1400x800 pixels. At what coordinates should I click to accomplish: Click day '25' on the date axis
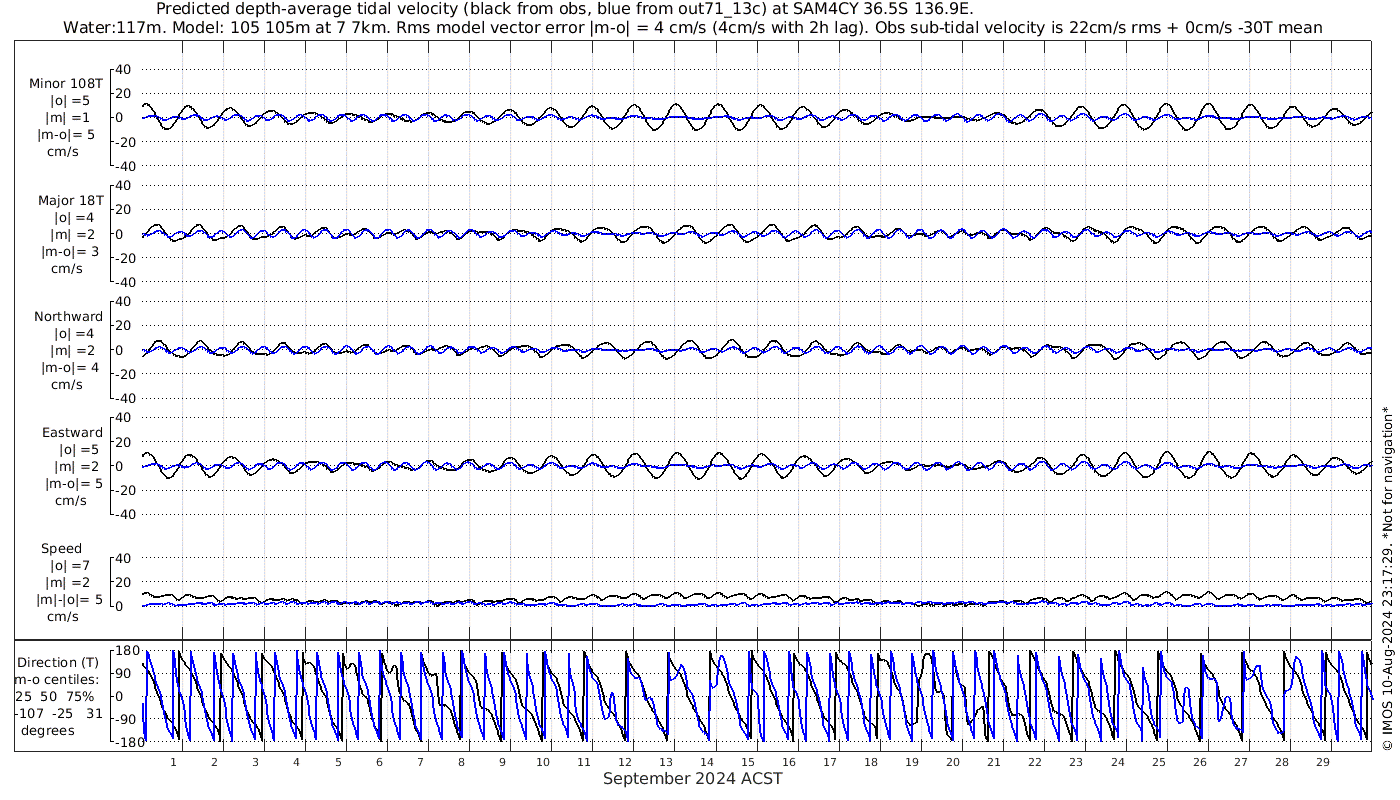click(x=1158, y=762)
